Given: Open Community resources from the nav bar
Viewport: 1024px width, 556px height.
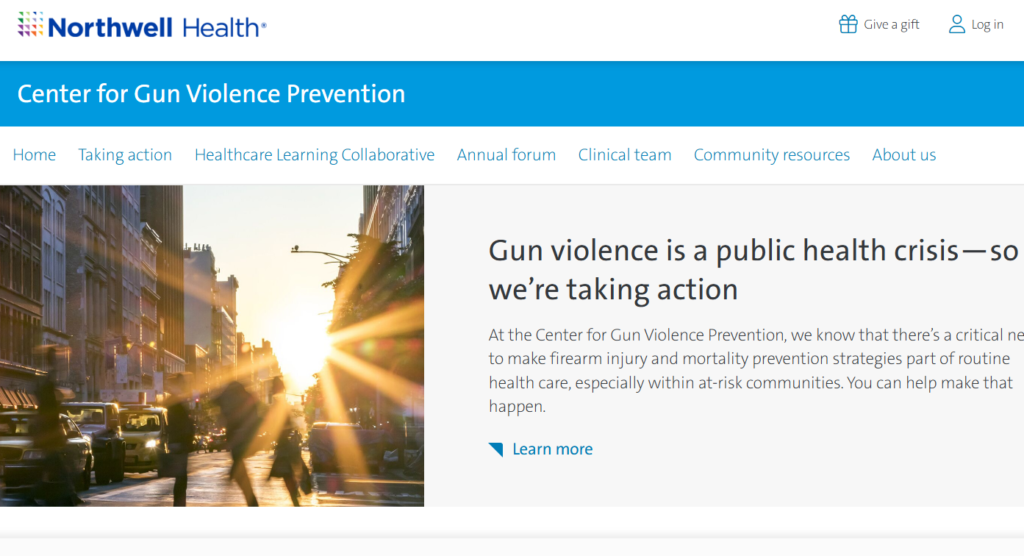Looking at the screenshot, I should tap(771, 155).
